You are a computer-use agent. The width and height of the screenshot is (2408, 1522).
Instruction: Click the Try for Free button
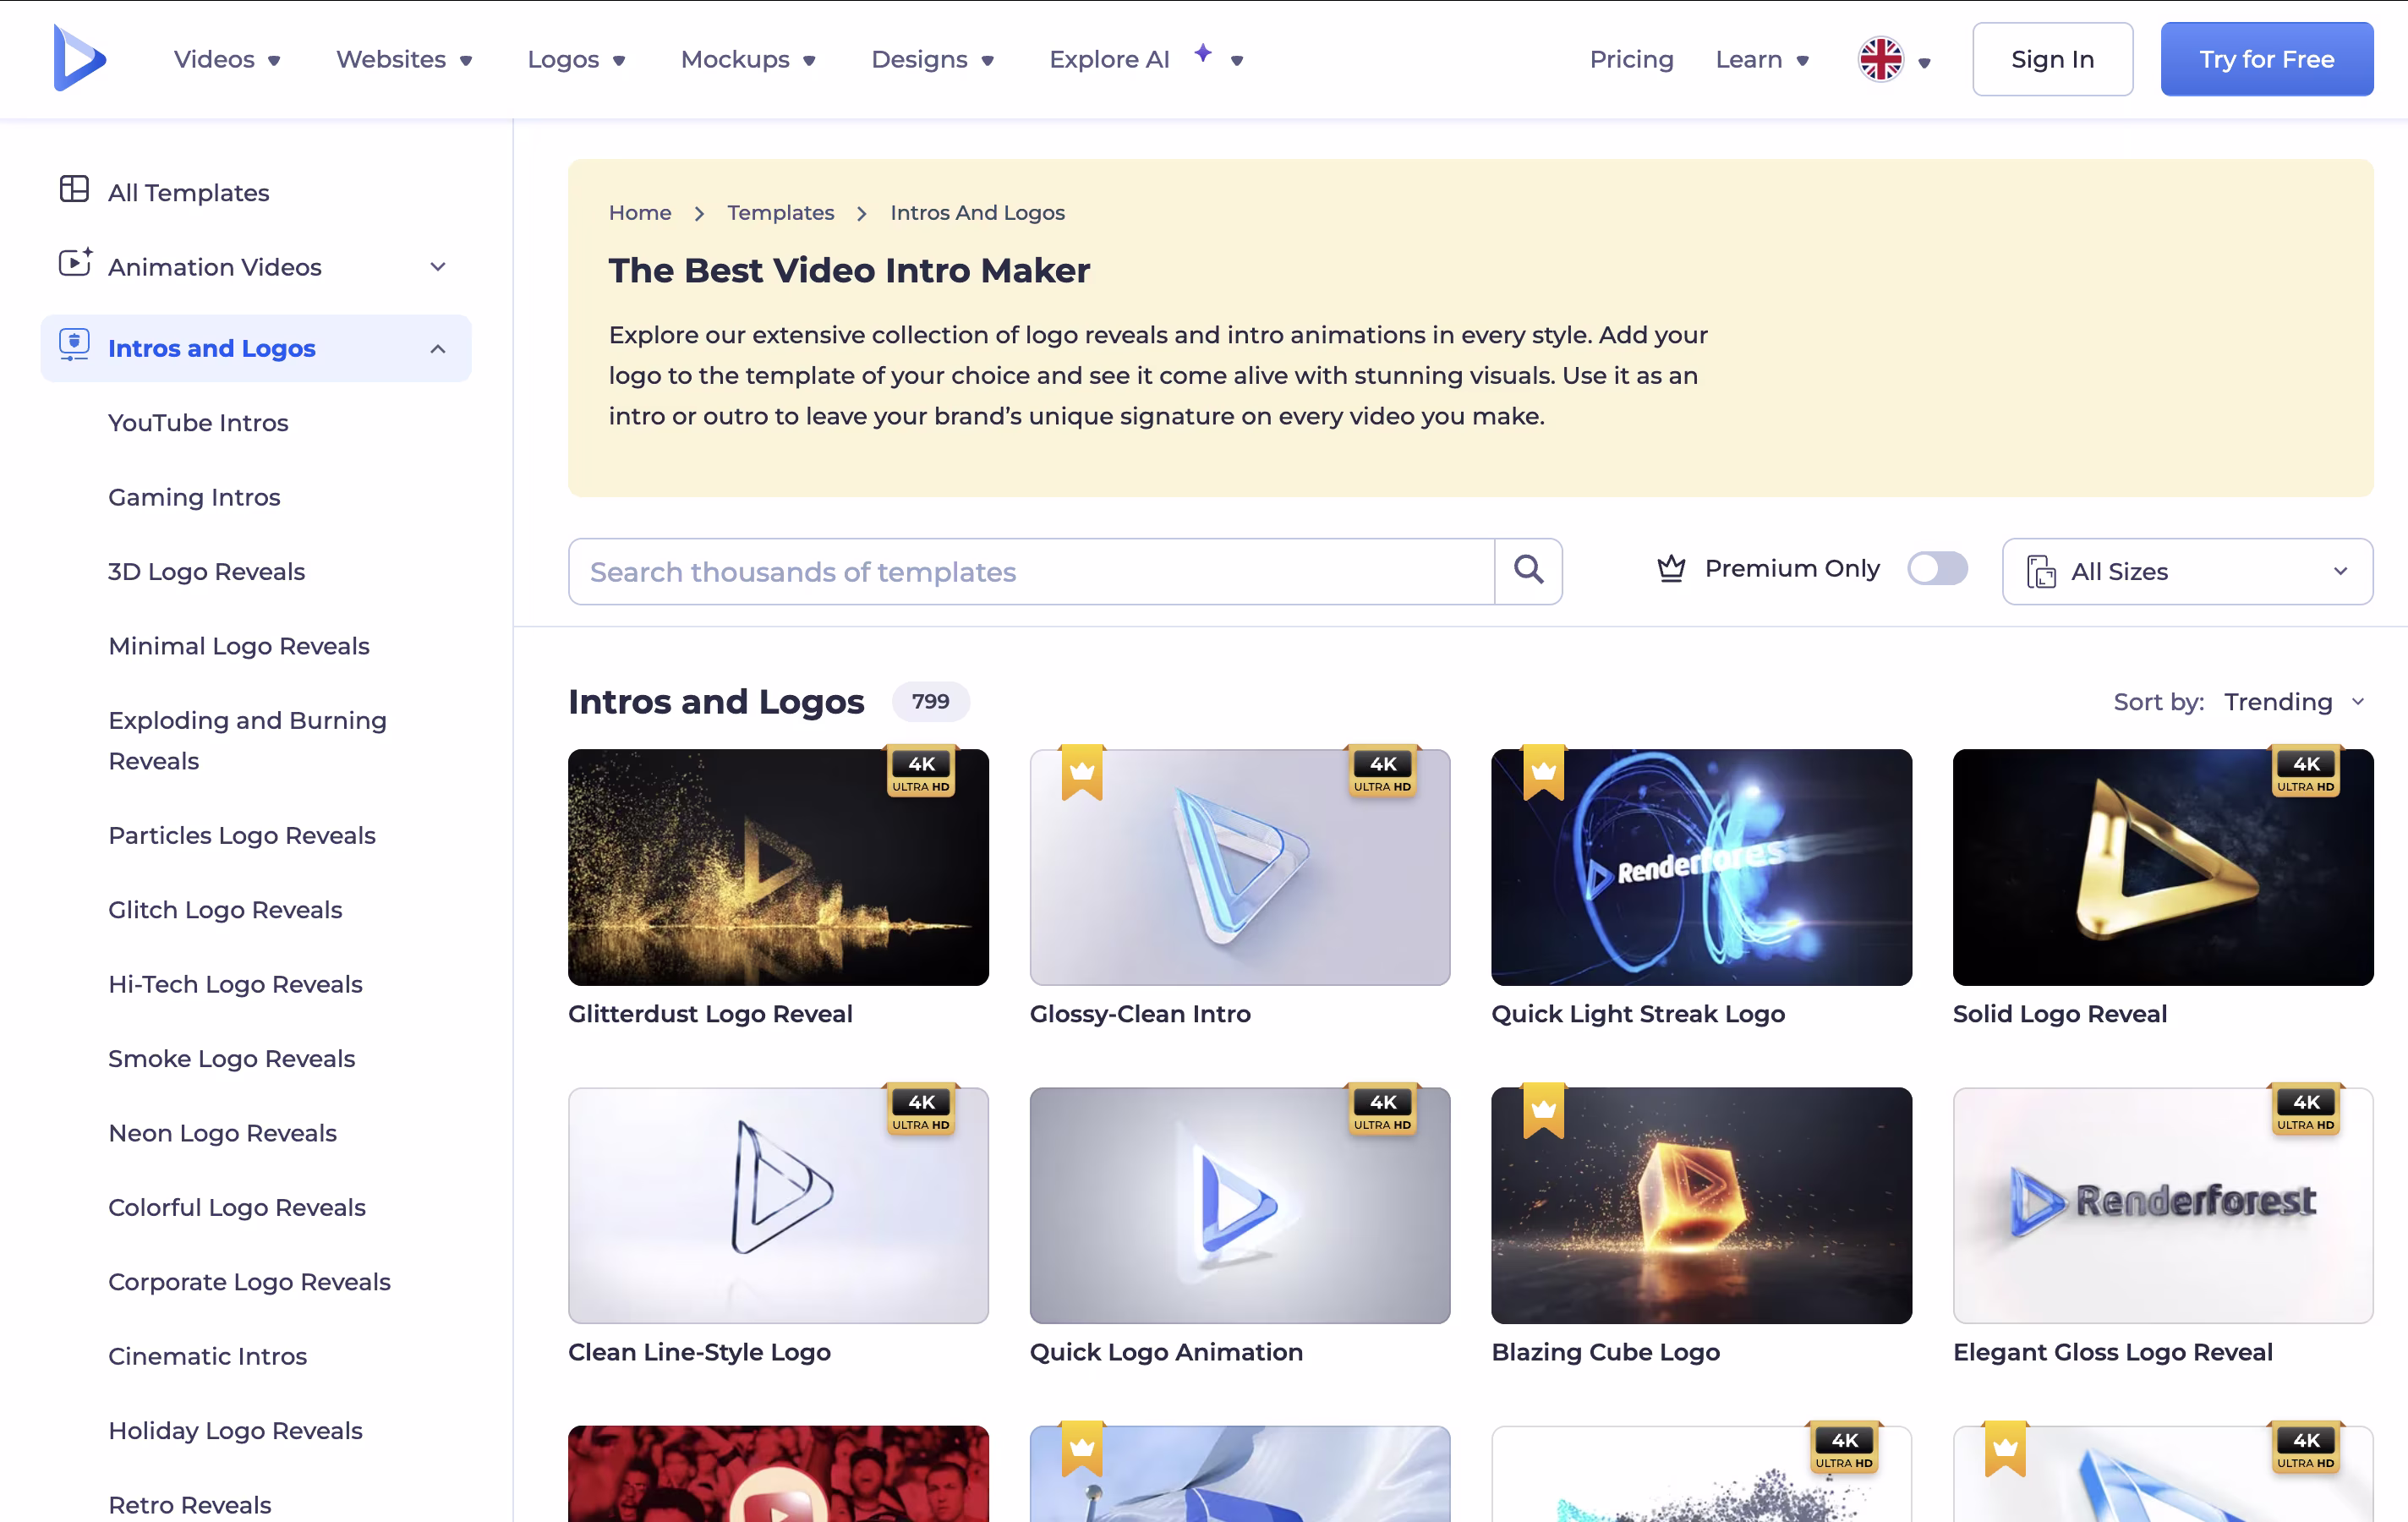tap(2266, 59)
